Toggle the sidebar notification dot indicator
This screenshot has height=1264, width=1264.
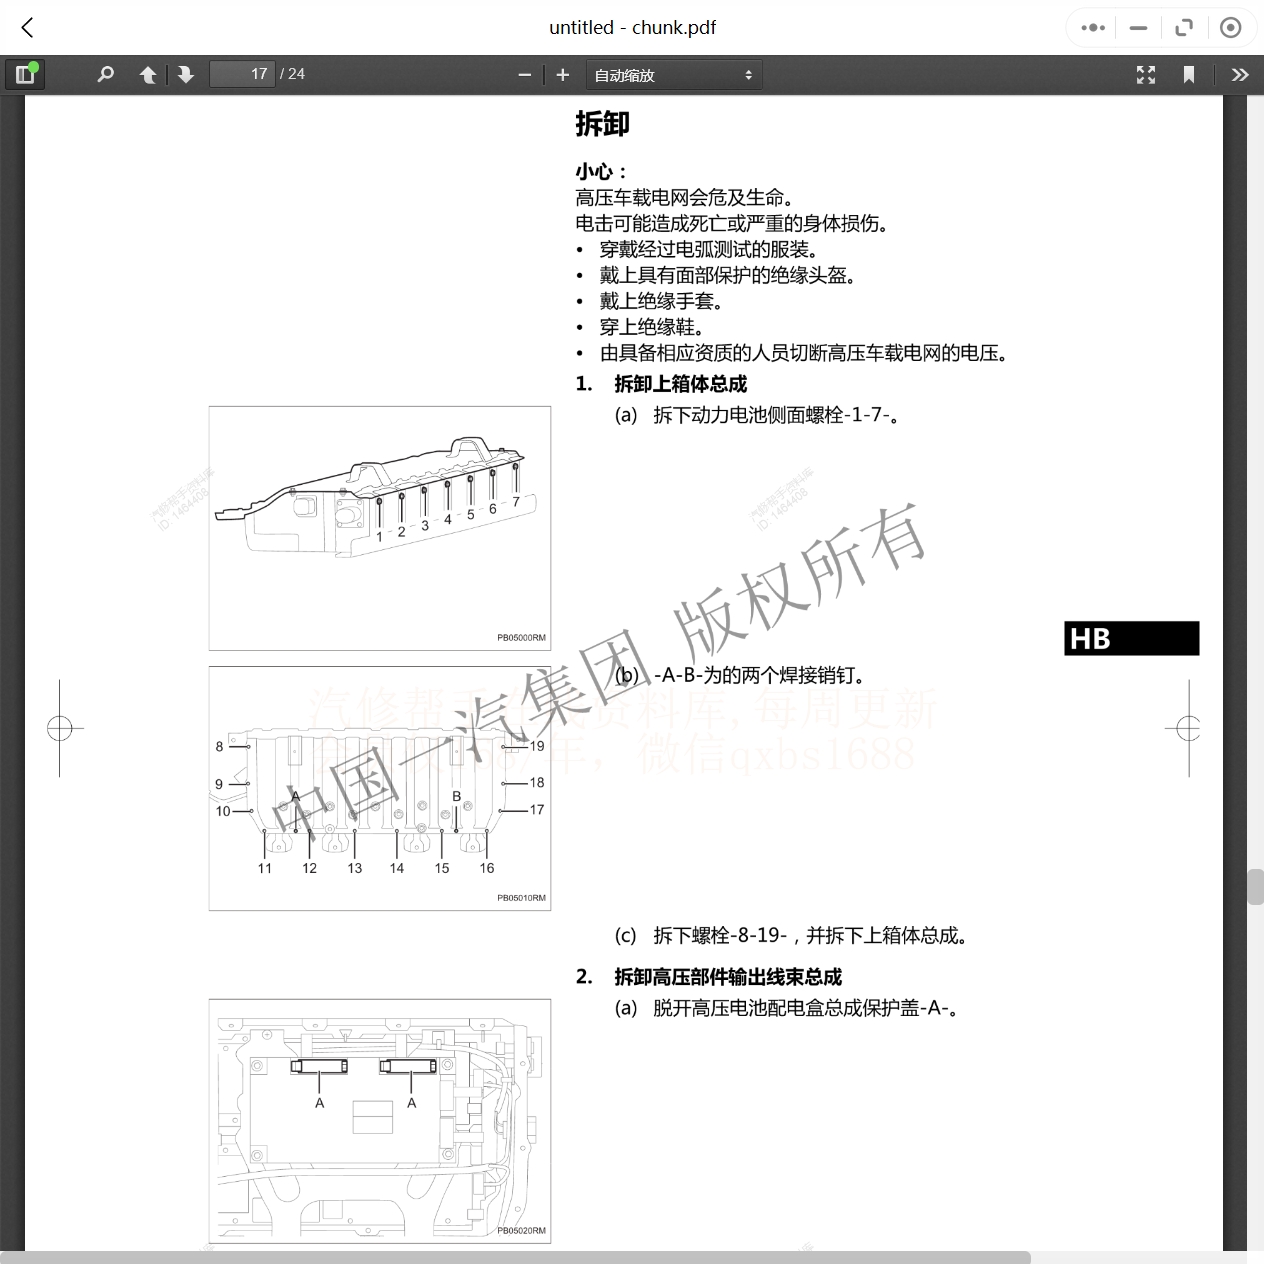click(x=33, y=66)
